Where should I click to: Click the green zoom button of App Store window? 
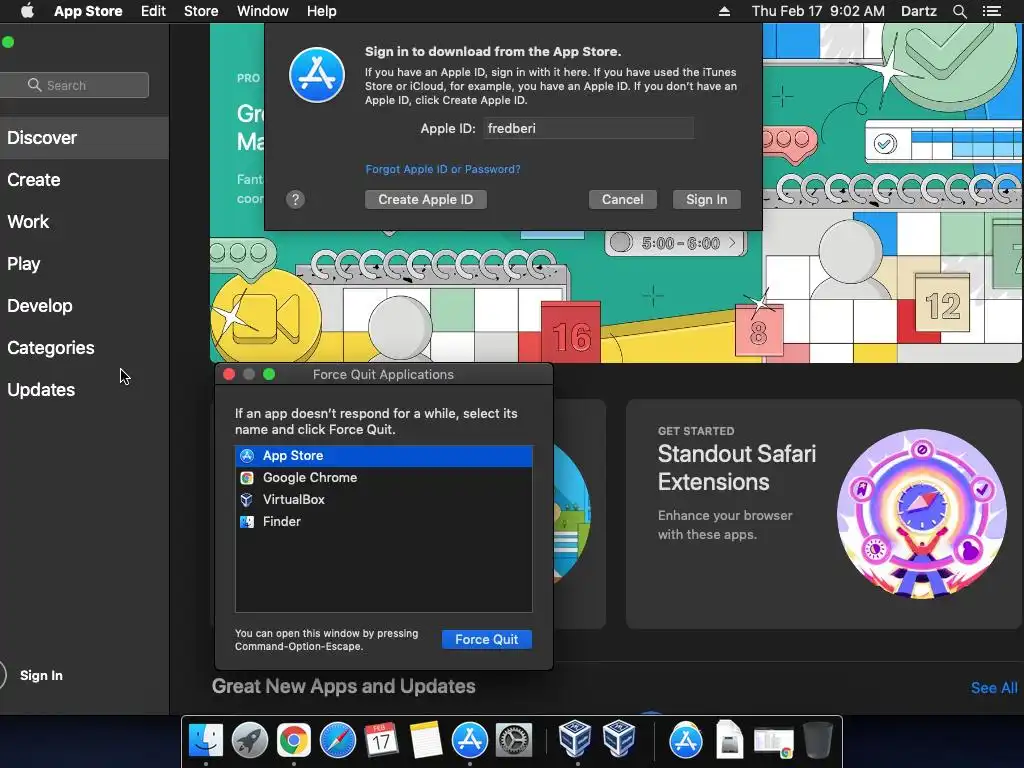pos(8,42)
